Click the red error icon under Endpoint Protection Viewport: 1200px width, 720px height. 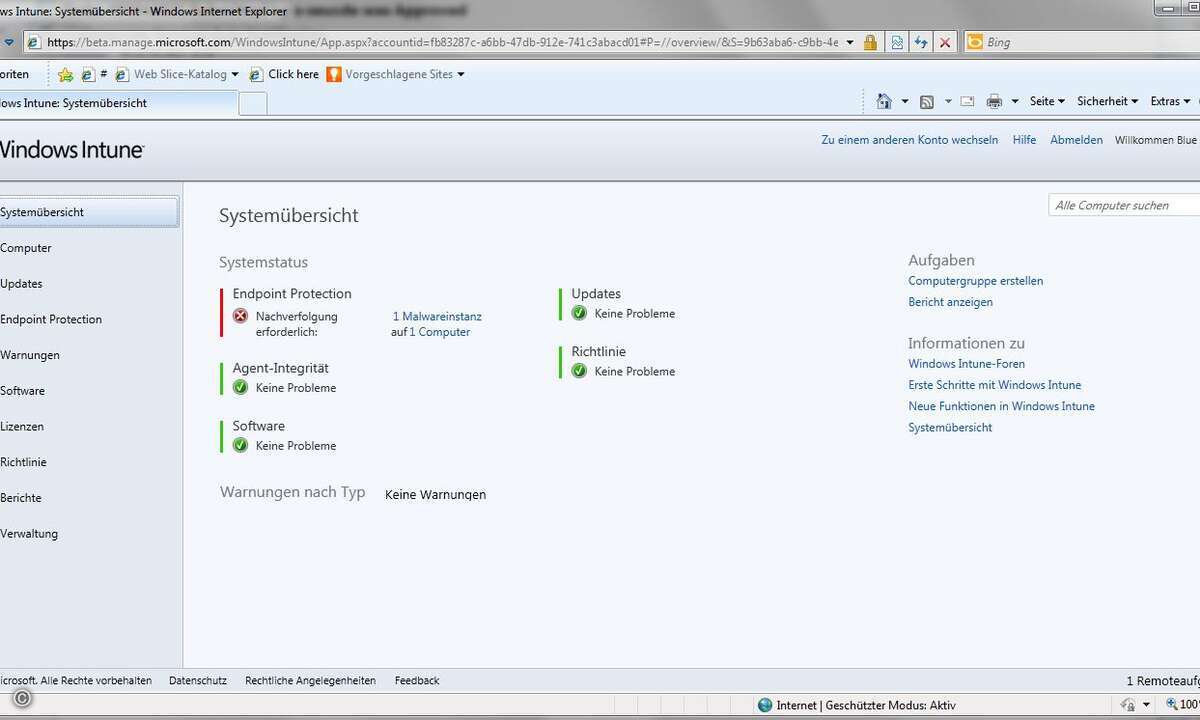[240, 316]
